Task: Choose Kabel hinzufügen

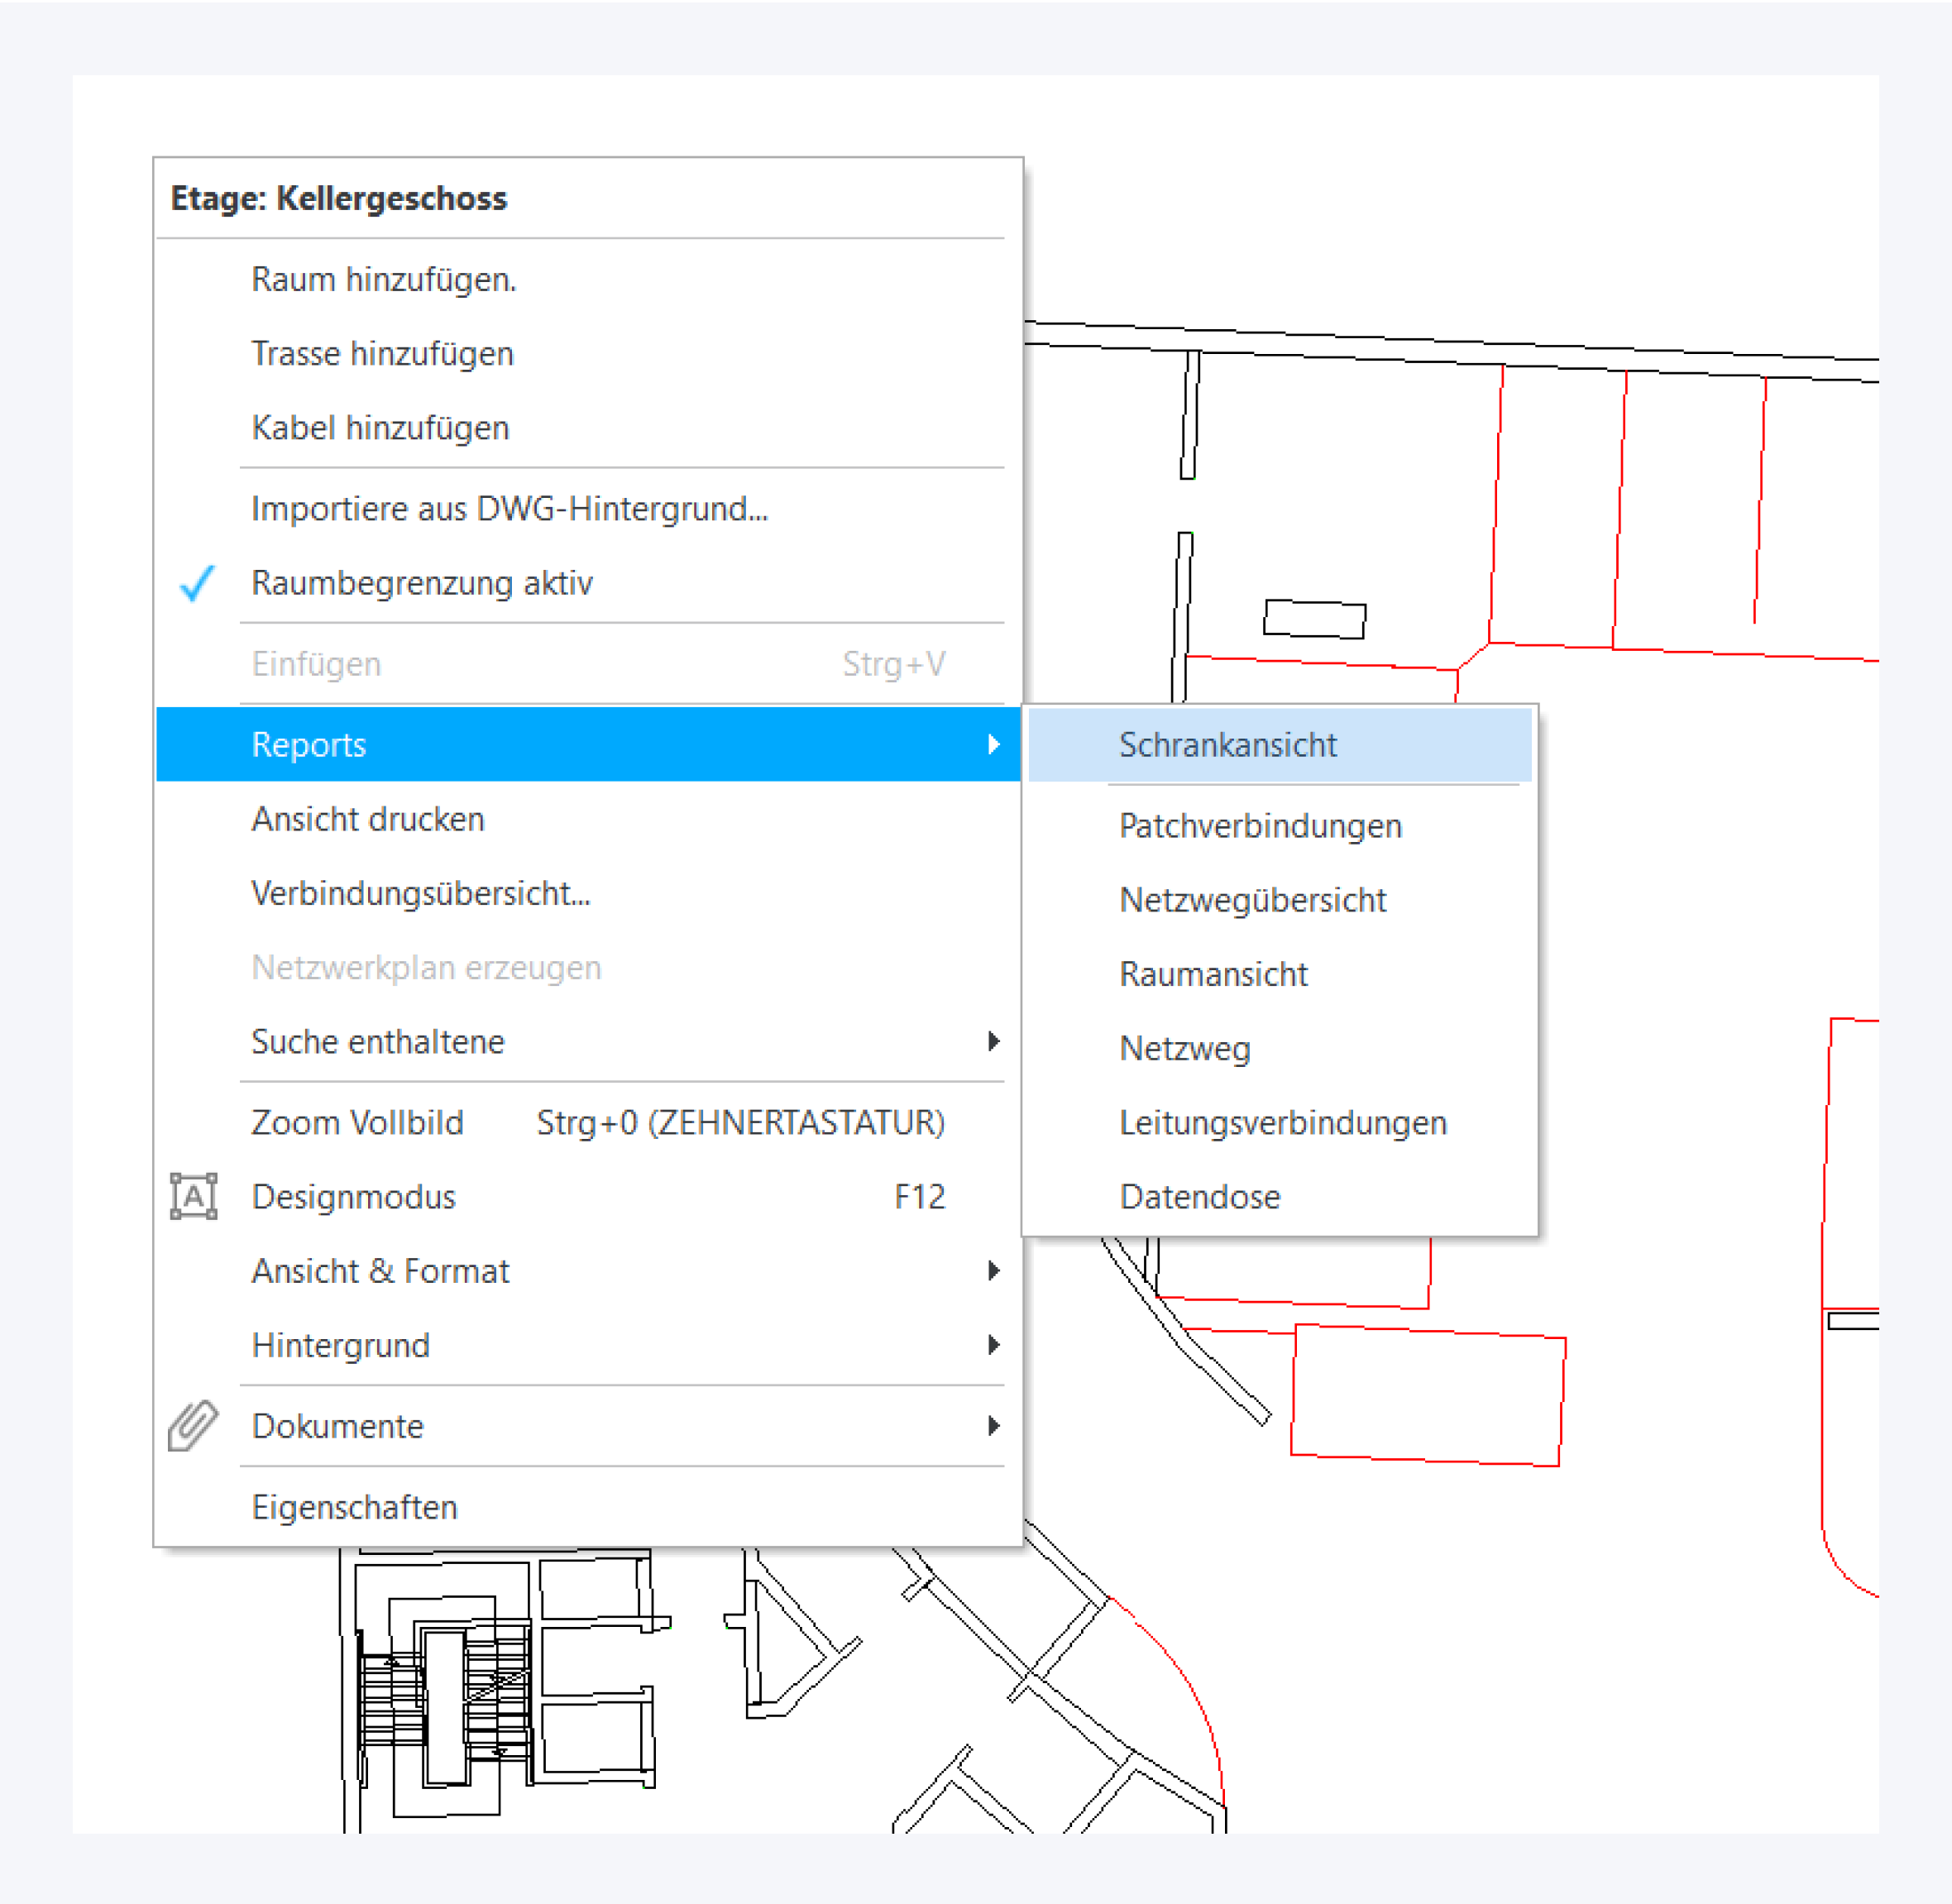Action: (380, 428)
